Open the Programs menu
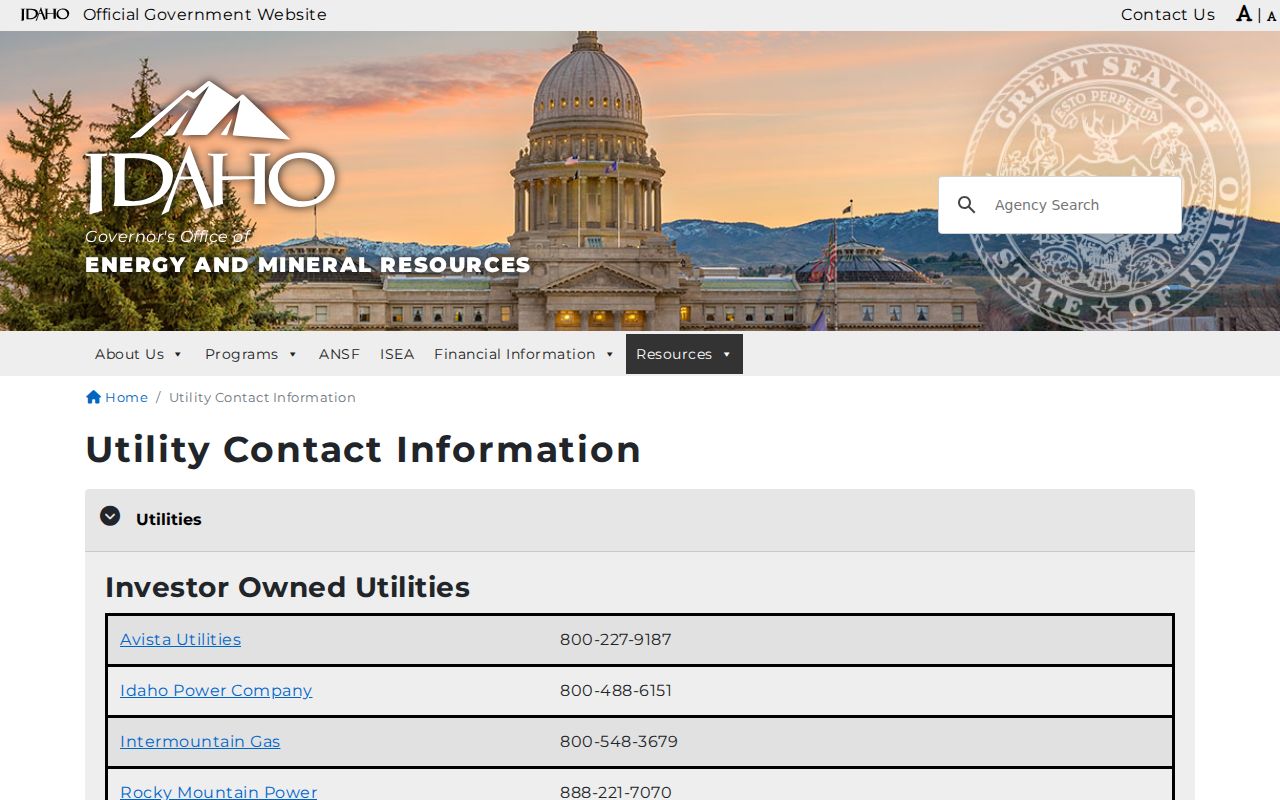Image resolution: width=1280 pixels, height=800 pixels. coord(251,354)
